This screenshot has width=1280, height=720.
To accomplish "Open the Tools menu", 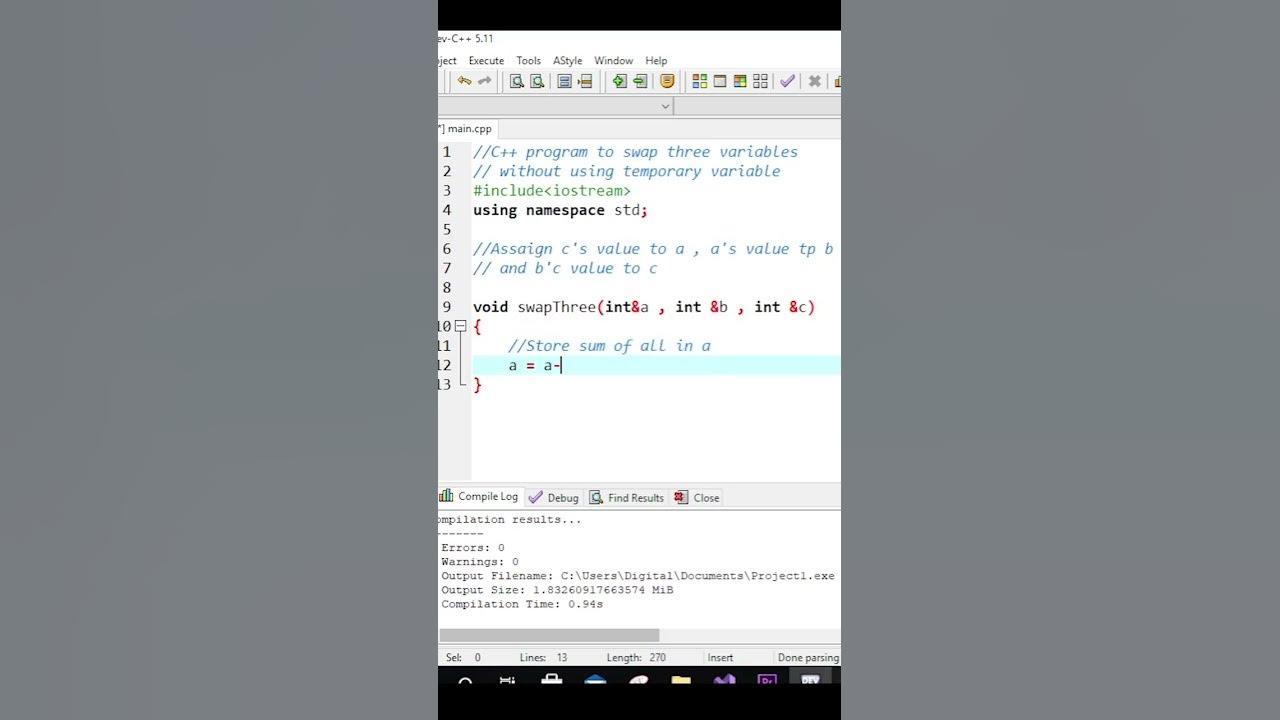I will (x=528, y=61).
